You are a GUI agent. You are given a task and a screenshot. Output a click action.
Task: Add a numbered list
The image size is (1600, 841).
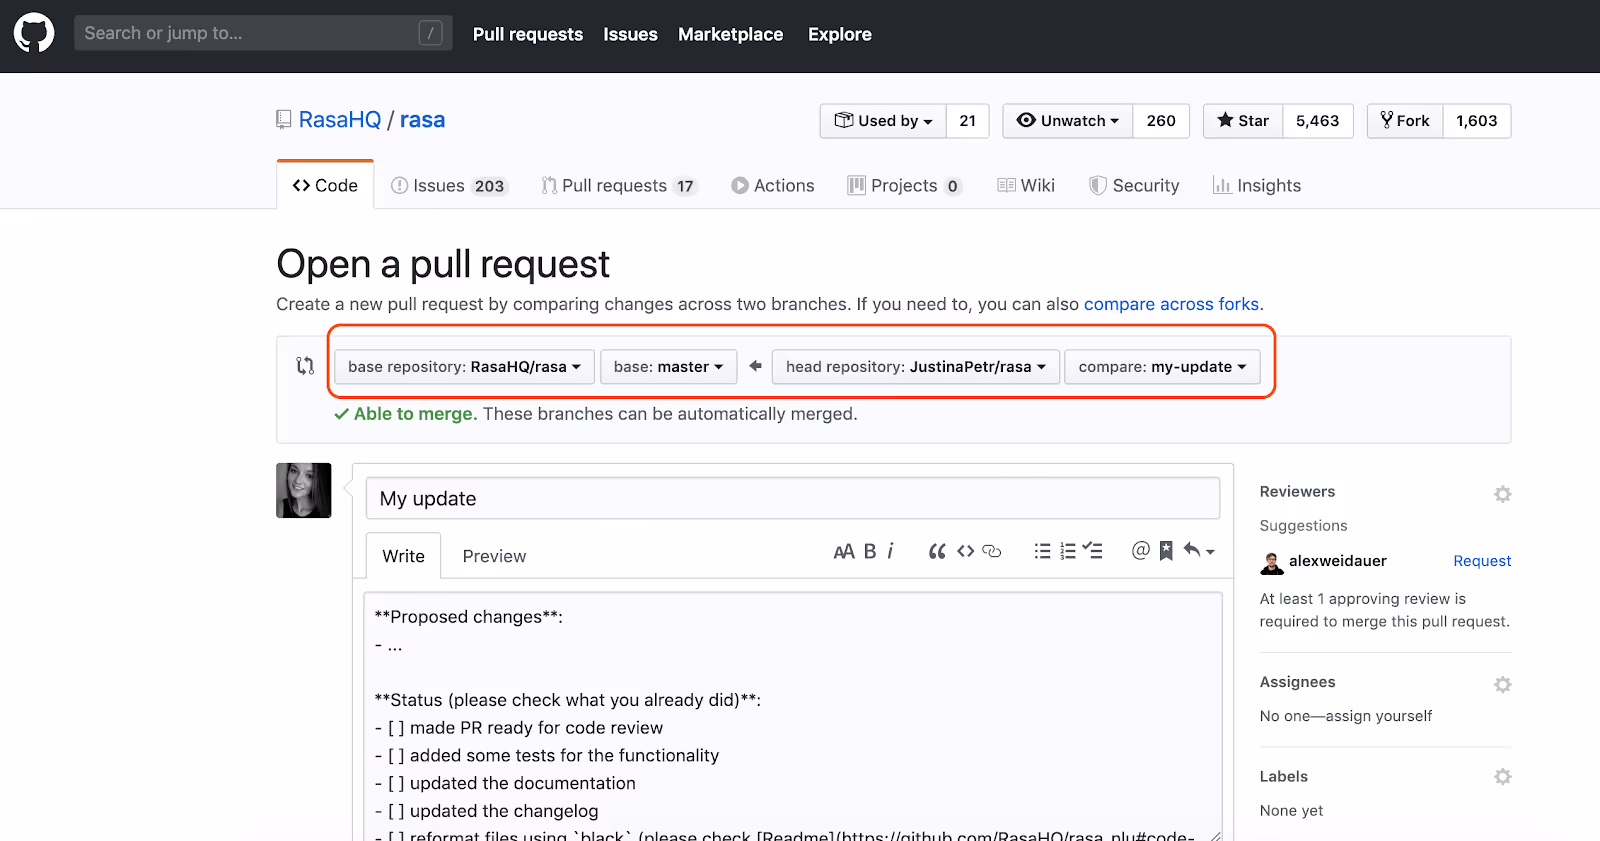coord(1068,551)
